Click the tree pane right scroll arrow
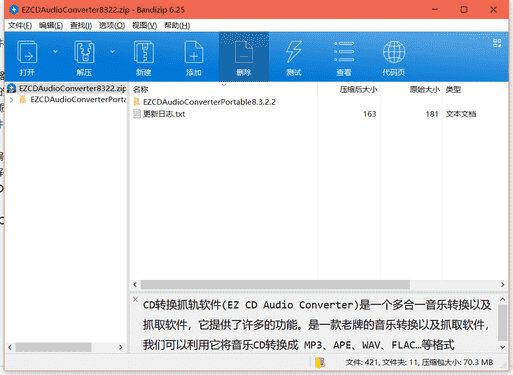This screenshot has height=375, width=513. point(121,347)
